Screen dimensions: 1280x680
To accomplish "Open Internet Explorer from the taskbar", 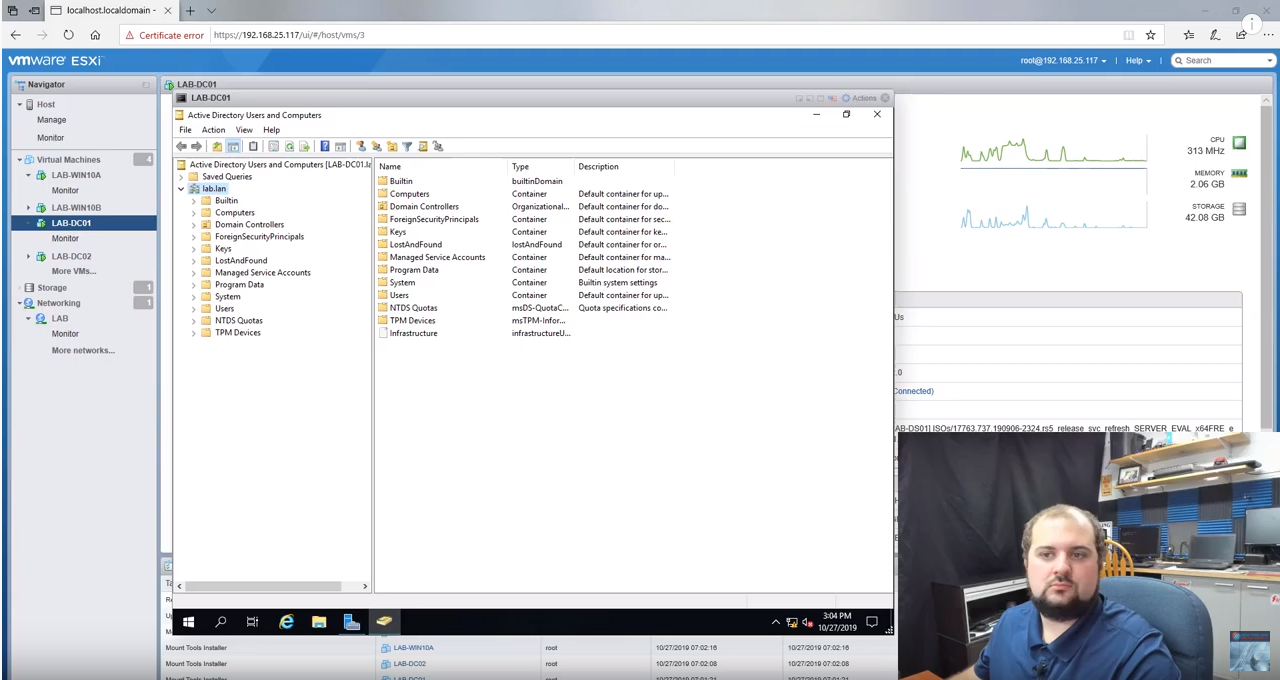I will [286, 622].
